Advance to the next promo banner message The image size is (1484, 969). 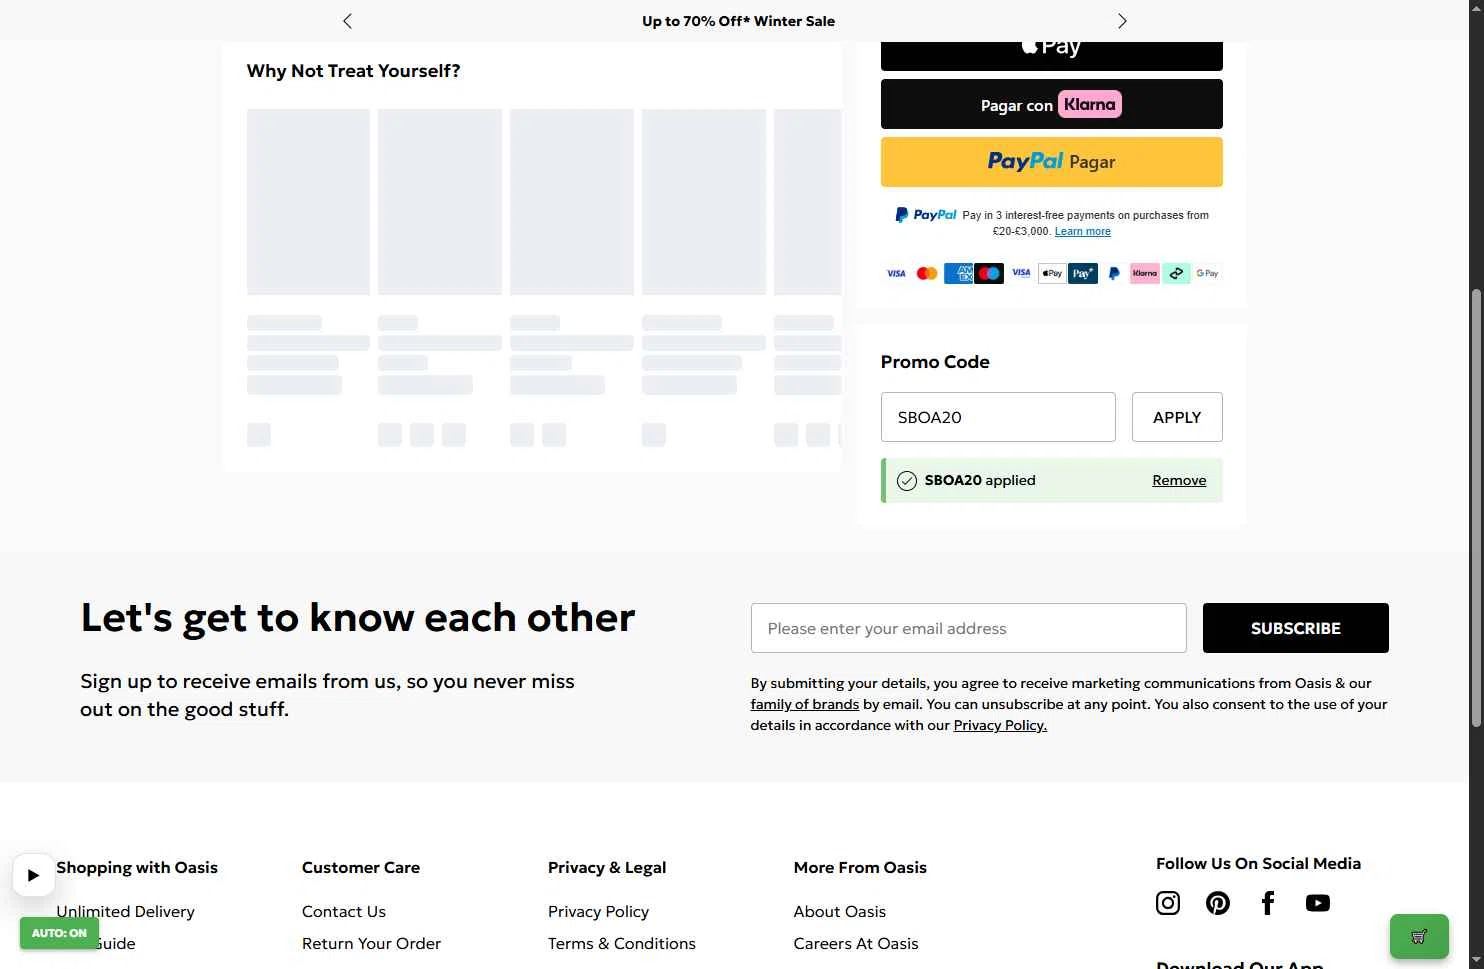(1122, 21)
